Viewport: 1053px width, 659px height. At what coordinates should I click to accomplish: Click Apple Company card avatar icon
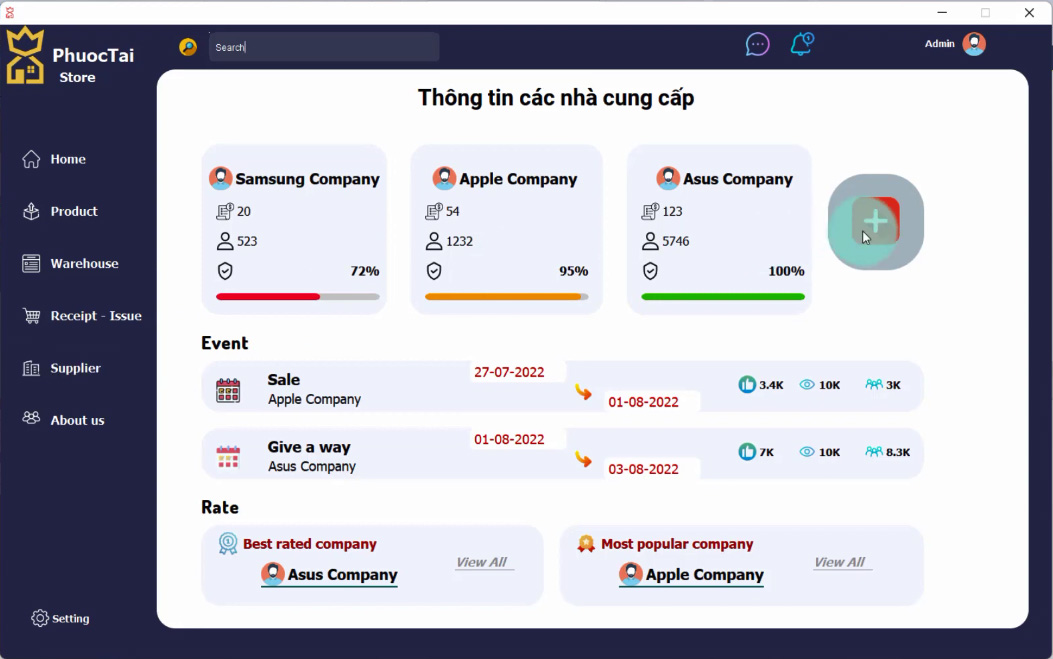pyautogui.click(x=444, y=178)
